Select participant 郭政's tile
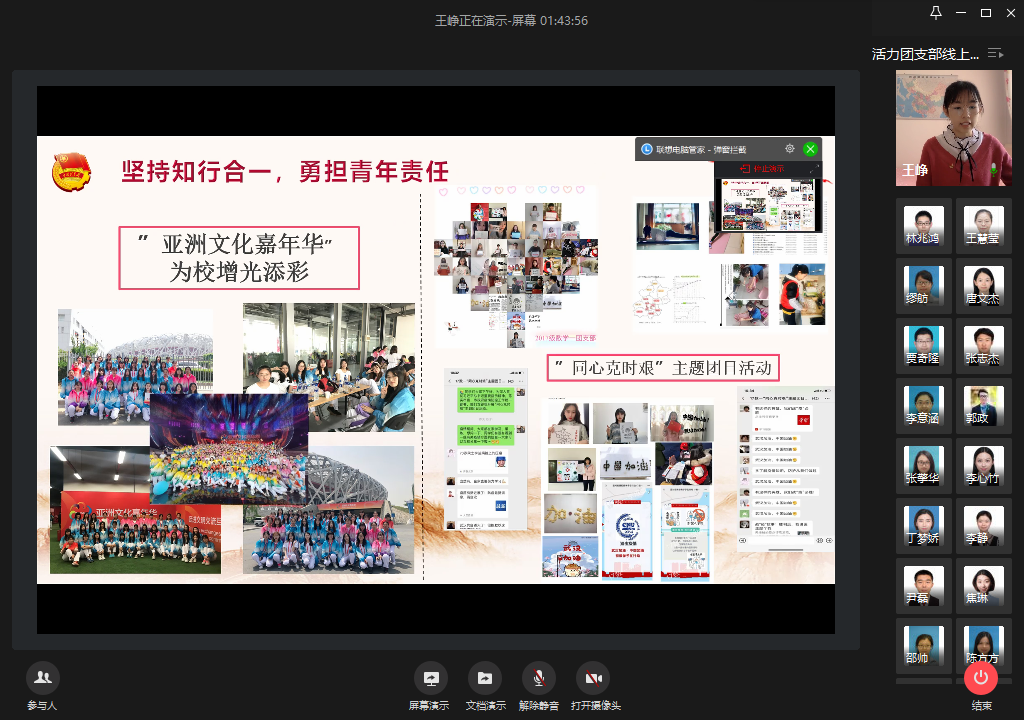The height and width of the screenshot is (720, 1024). (983, 405)
